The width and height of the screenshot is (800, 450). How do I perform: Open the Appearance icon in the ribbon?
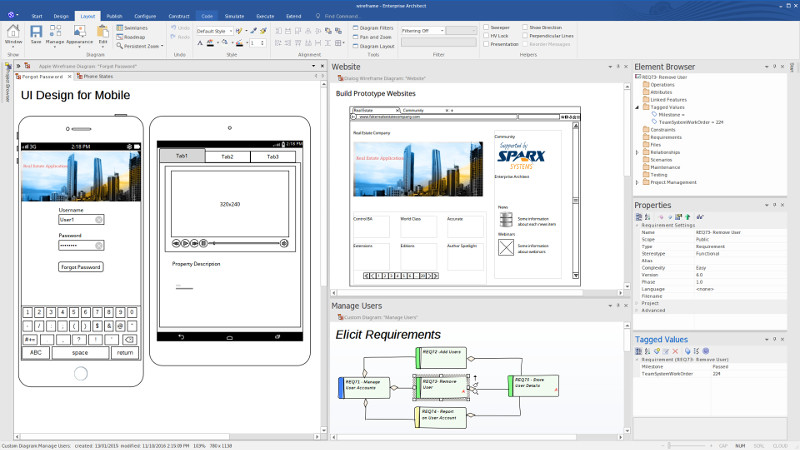(79, 35)
